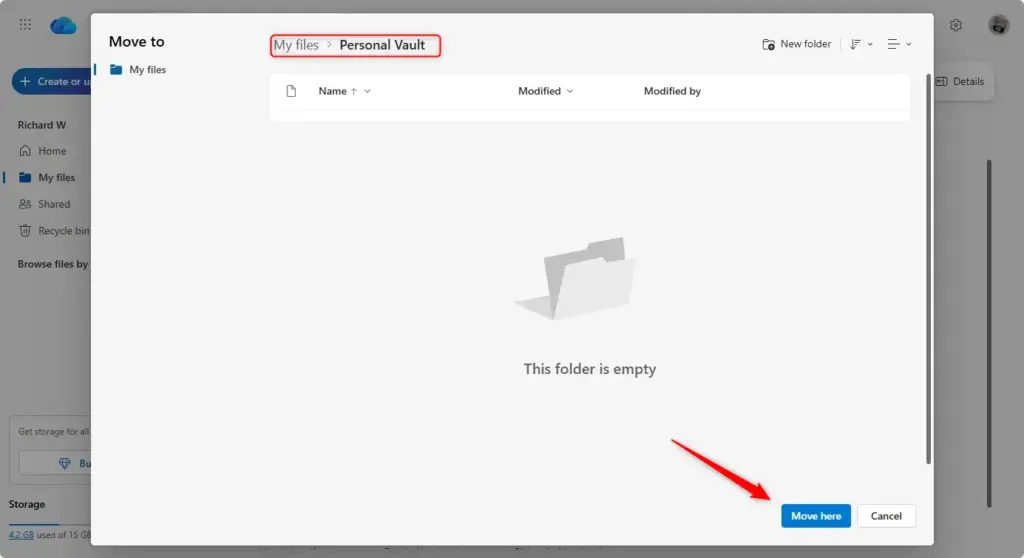Click the Home icon in sidebar
The image size is (1024, 558).
tap(25, 151)
